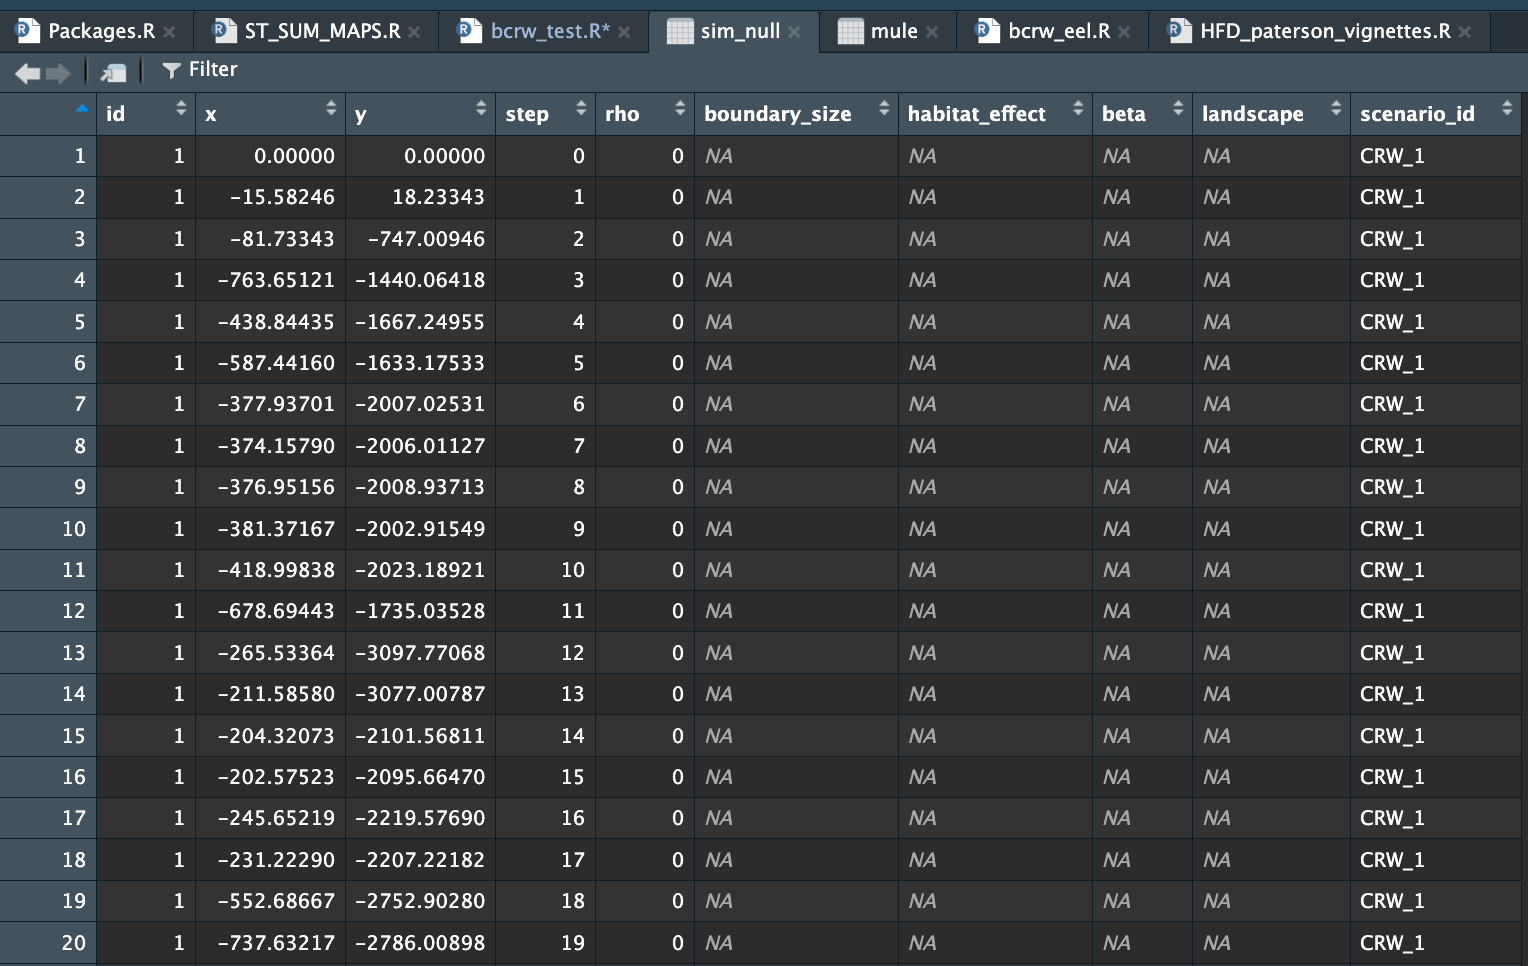Close the HFD_paterson_vignettes.R tab
The image size is (1528, 966).
1465,32
